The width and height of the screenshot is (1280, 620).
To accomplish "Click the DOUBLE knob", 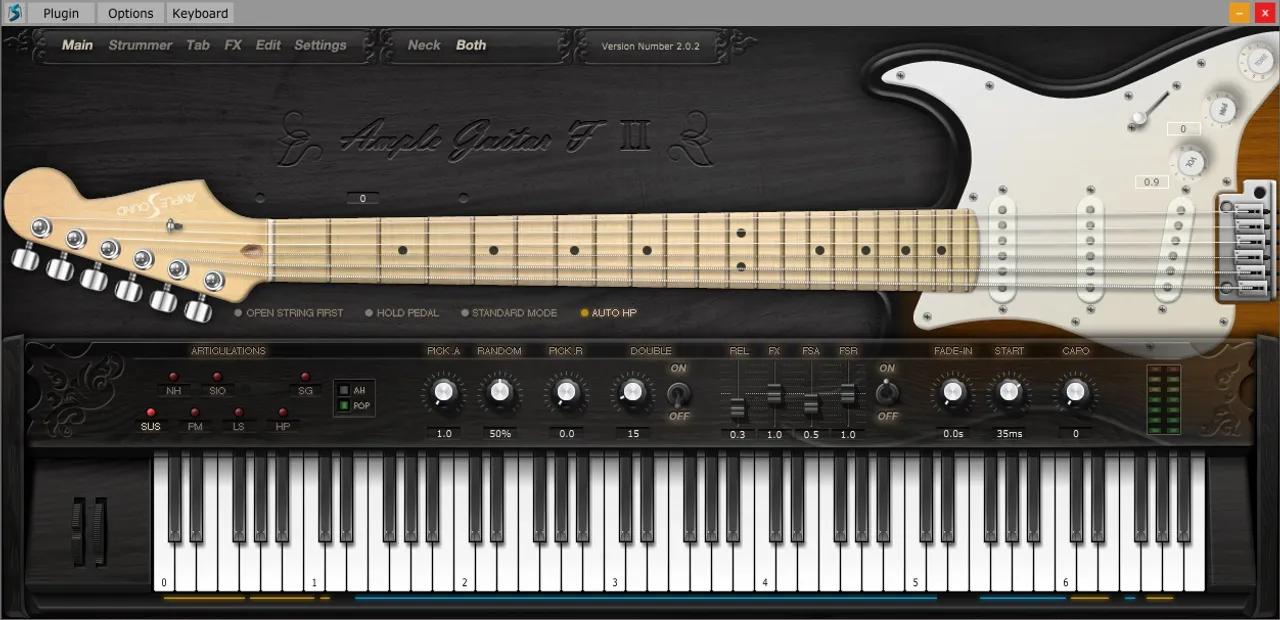I will click(x=631, y=393).
